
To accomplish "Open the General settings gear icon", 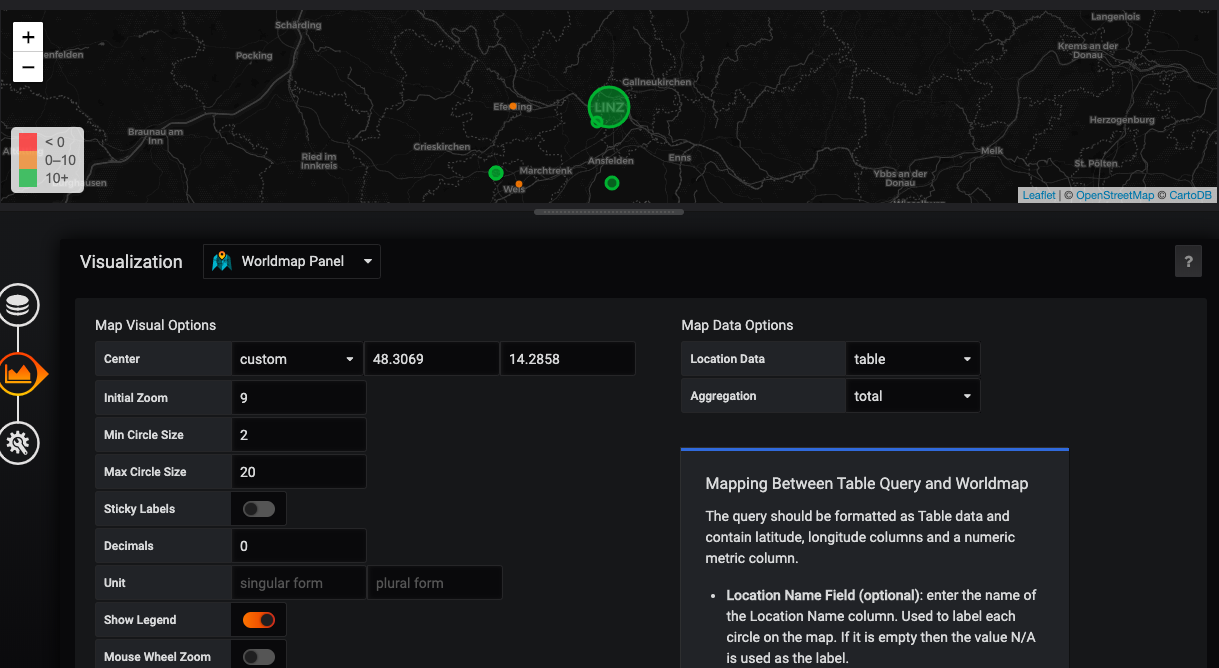I will [18, 443].
